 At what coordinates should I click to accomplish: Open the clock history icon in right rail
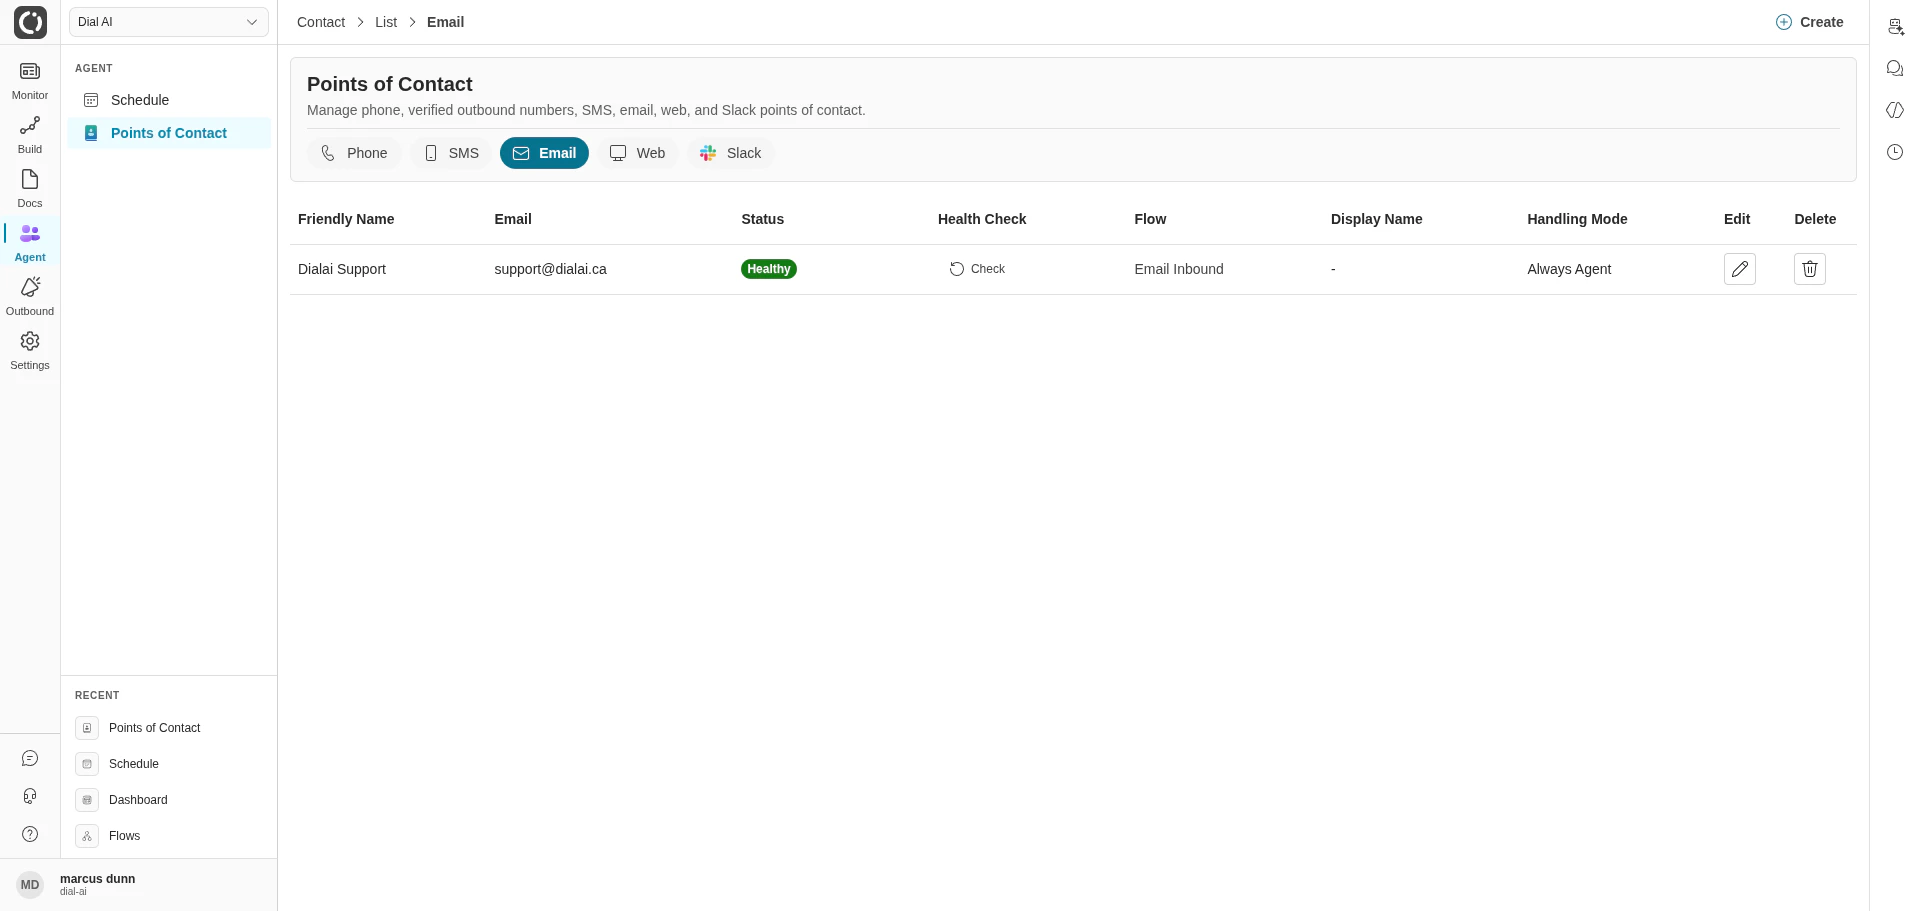(1895, 152)
